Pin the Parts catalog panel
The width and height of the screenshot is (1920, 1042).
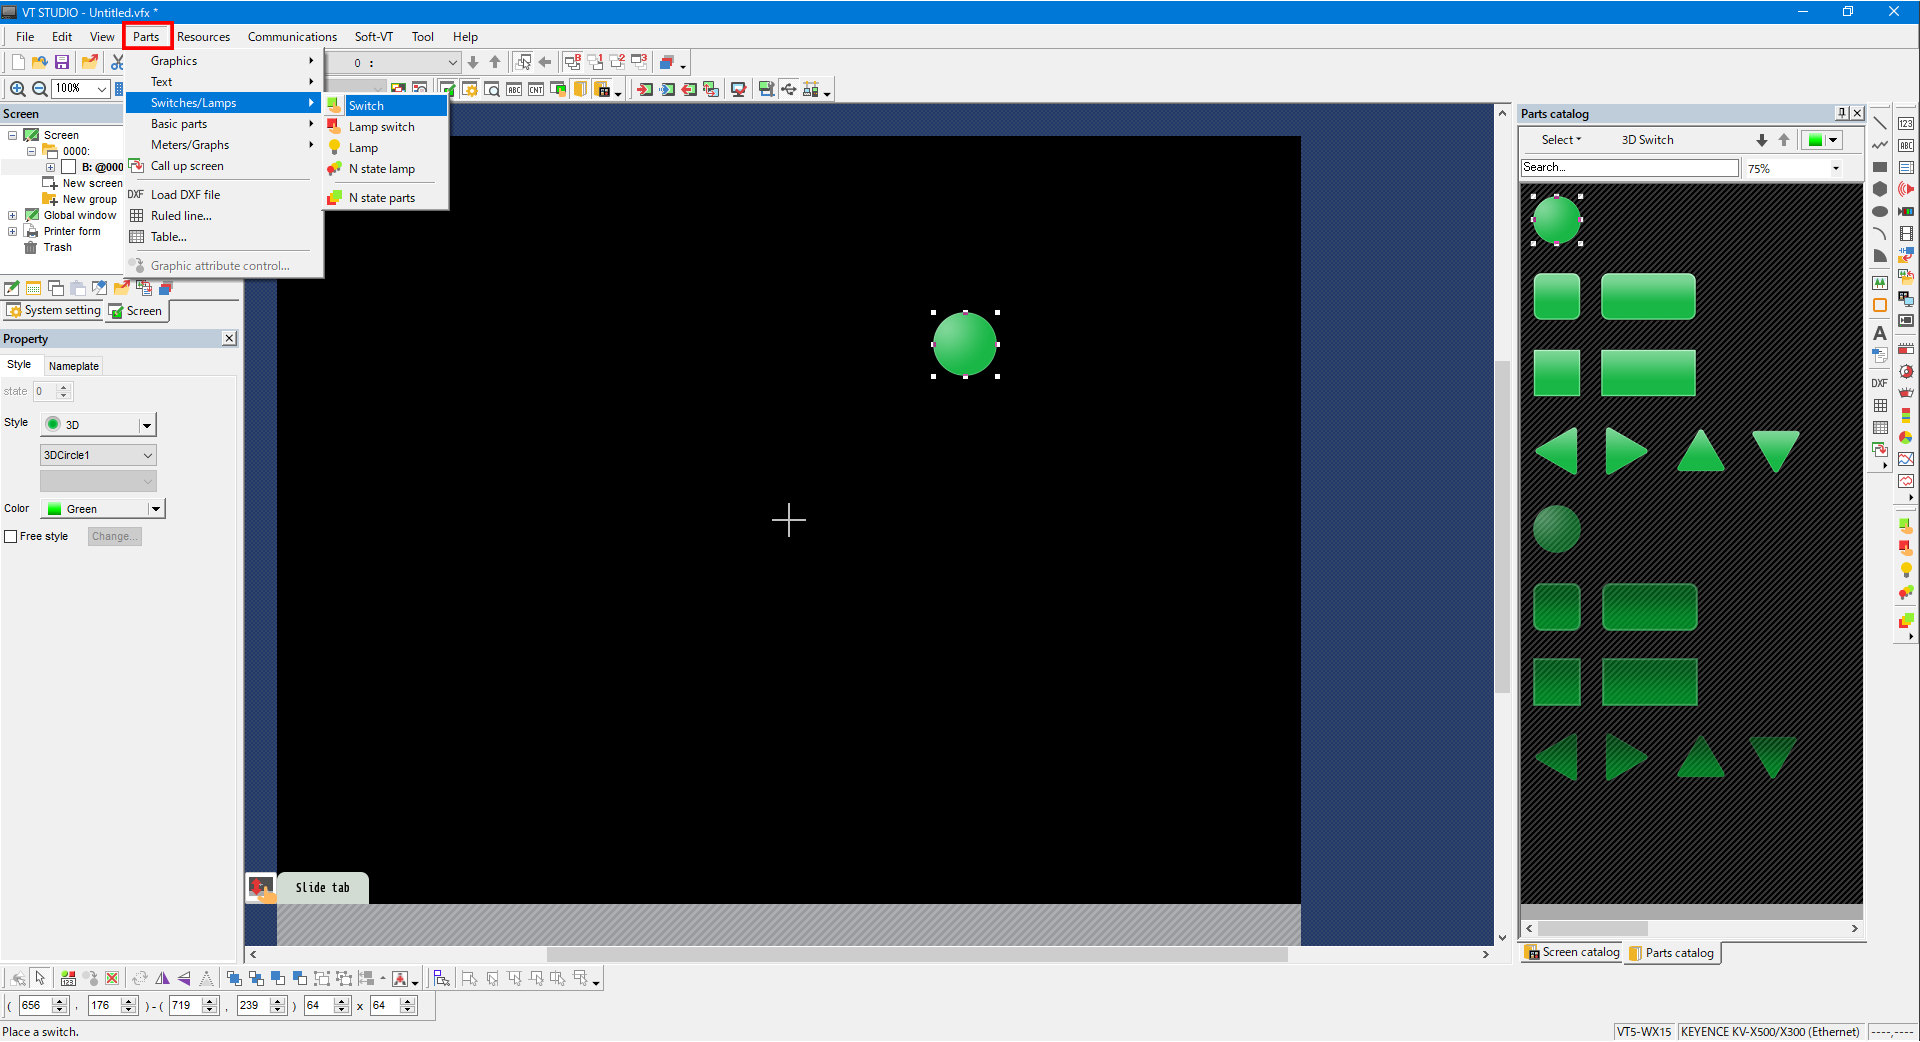tap(1841, 113)
